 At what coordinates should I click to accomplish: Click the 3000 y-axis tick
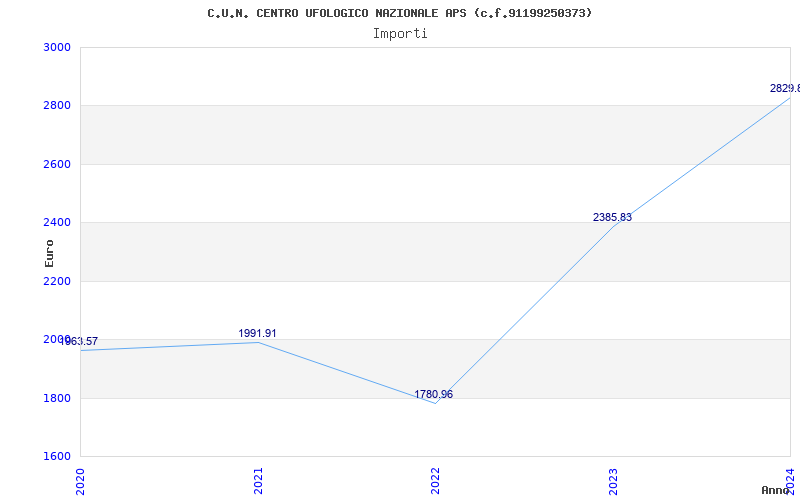point(55,47)
